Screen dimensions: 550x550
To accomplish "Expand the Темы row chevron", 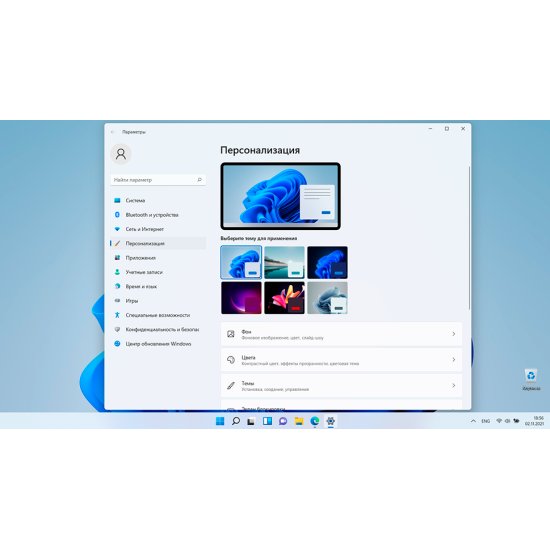I will (x=454, y=385).
